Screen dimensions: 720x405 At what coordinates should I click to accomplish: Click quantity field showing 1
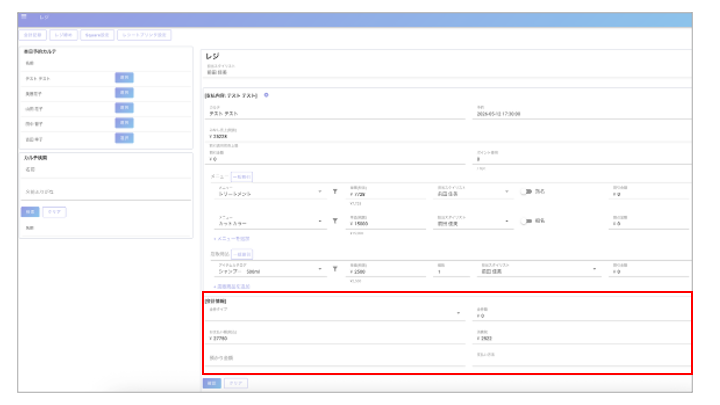pos(452,269)
